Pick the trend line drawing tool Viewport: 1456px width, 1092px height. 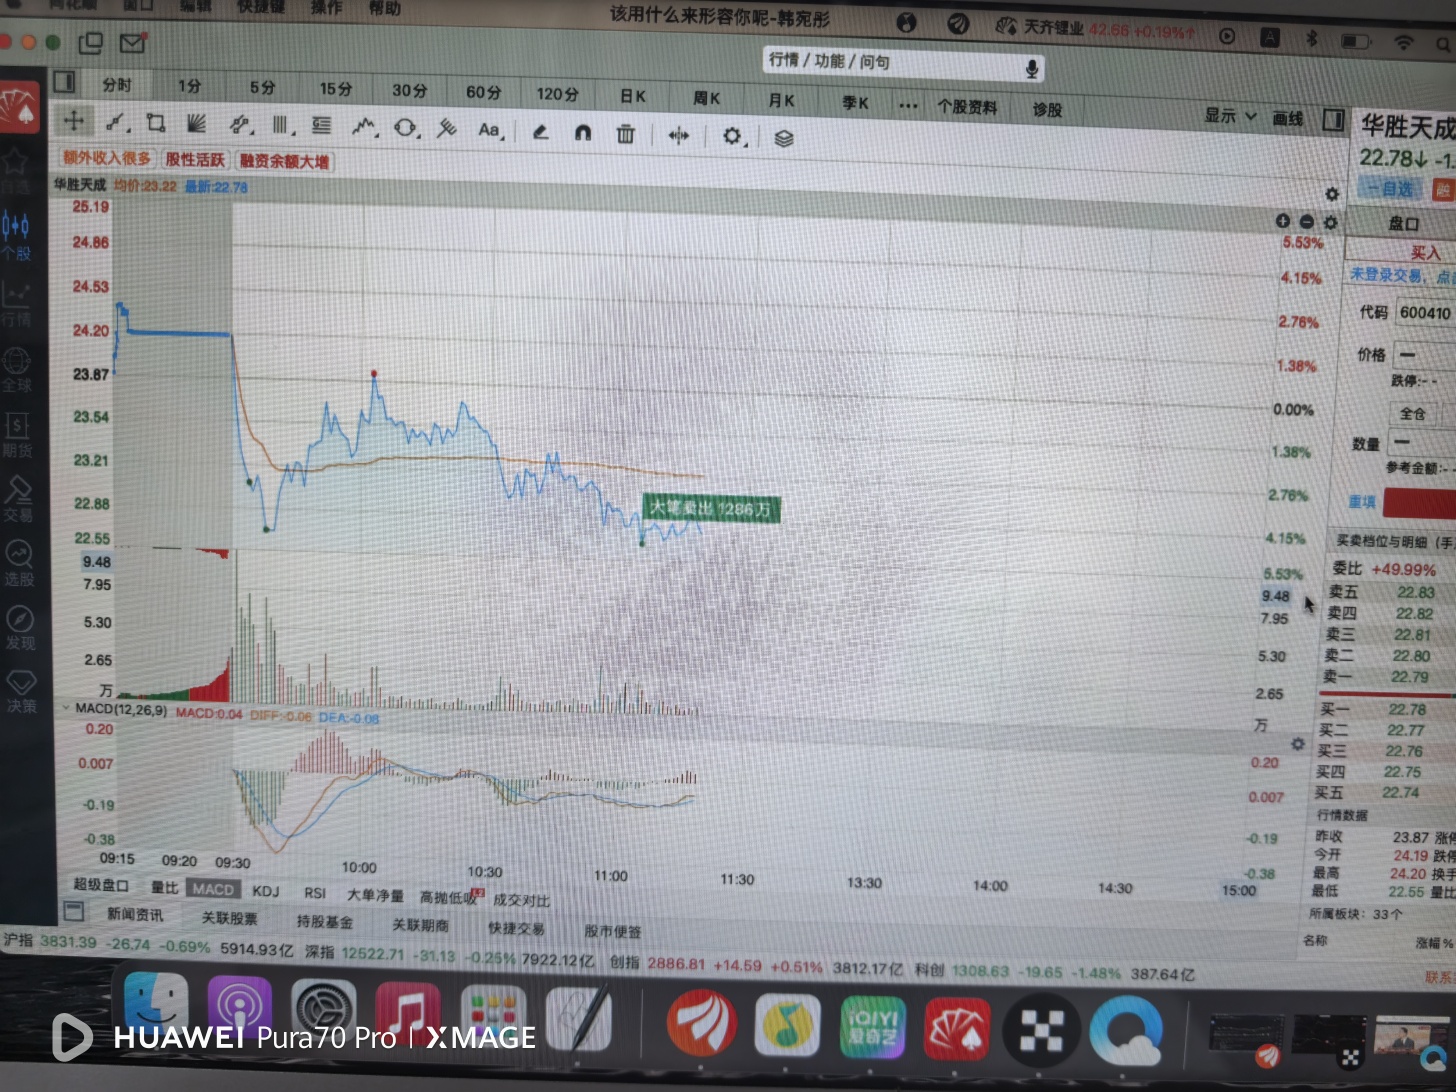tap(116, 123)
